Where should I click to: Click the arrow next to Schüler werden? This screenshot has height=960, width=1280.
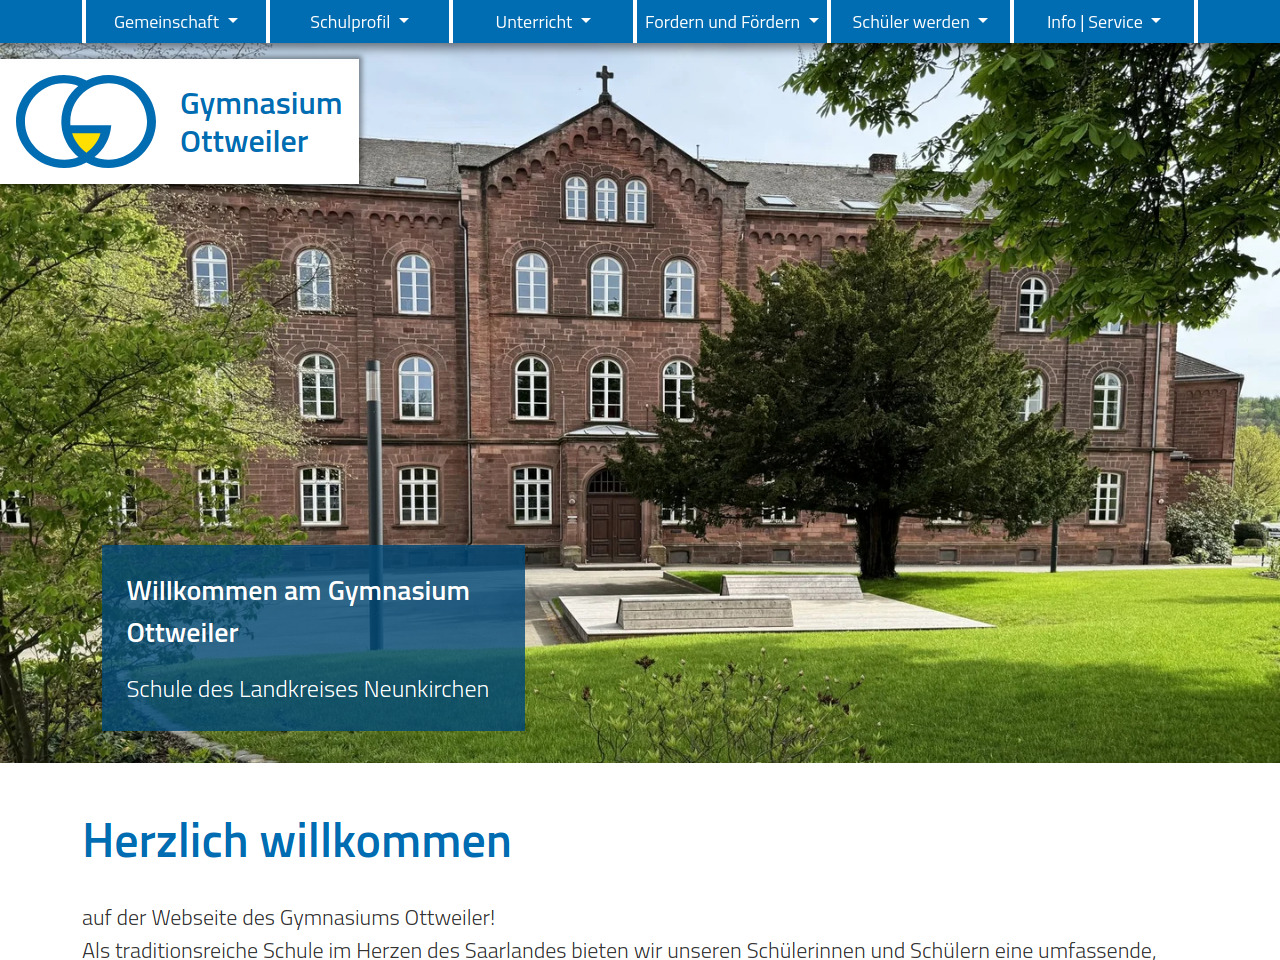pos(983,21)
